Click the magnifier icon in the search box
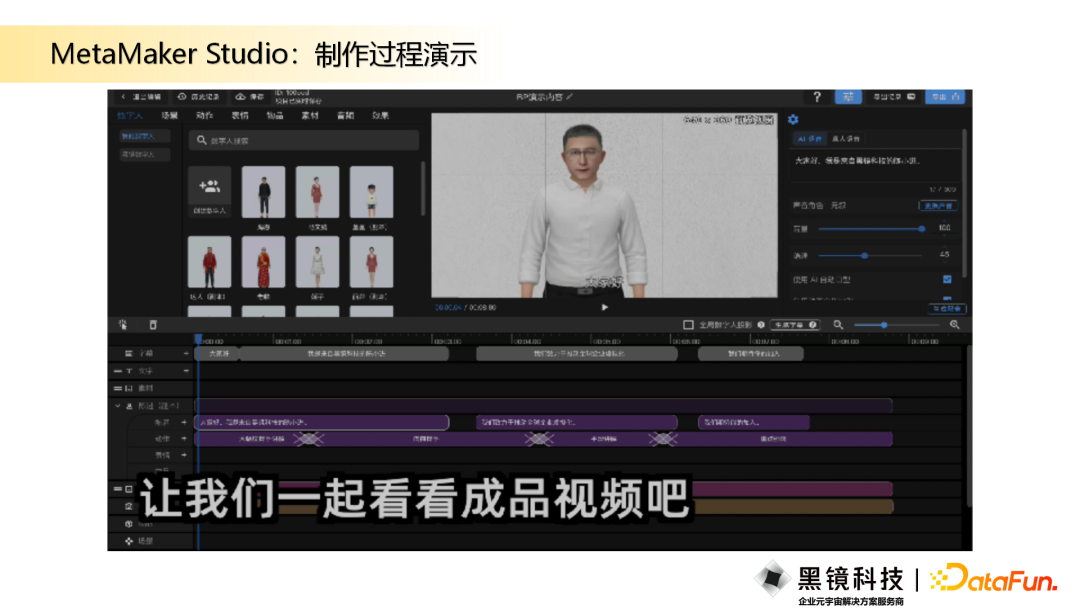This screenshot has height=608, width=1080. (201, 140)
